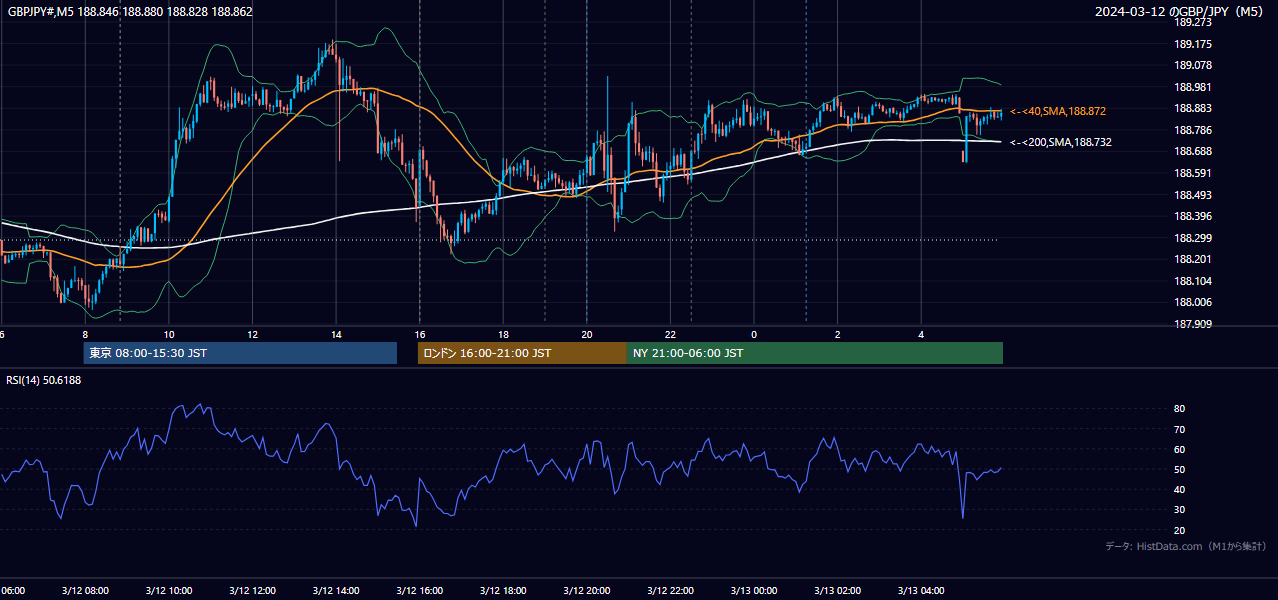This screenshot has height=600, width=1278.
Task: Click the 189.273 price axis label
Action: (1192, 23)
